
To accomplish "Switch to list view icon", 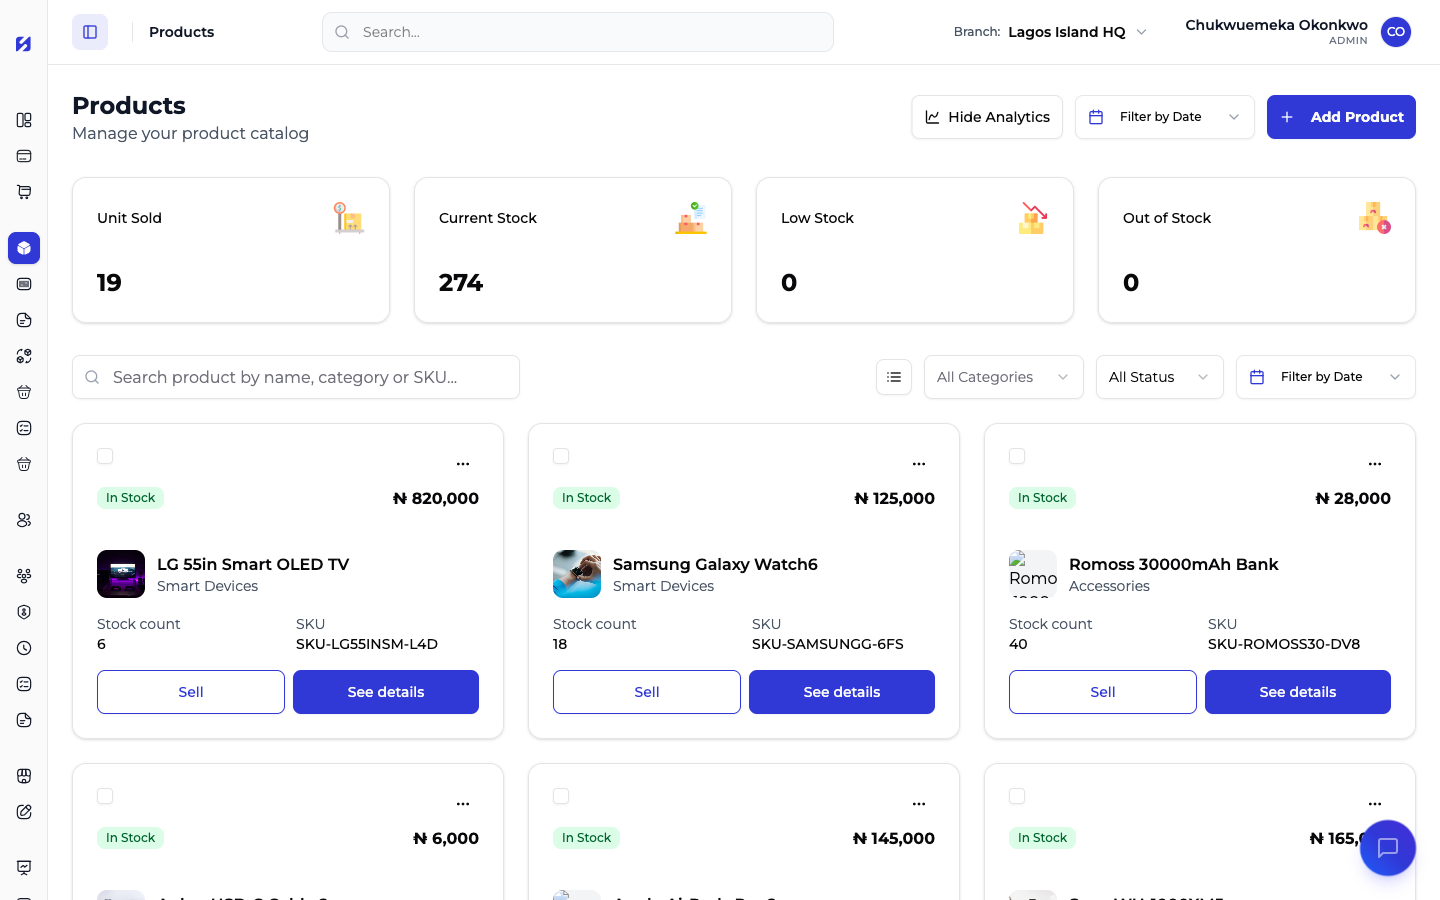I will coord(894,377).
